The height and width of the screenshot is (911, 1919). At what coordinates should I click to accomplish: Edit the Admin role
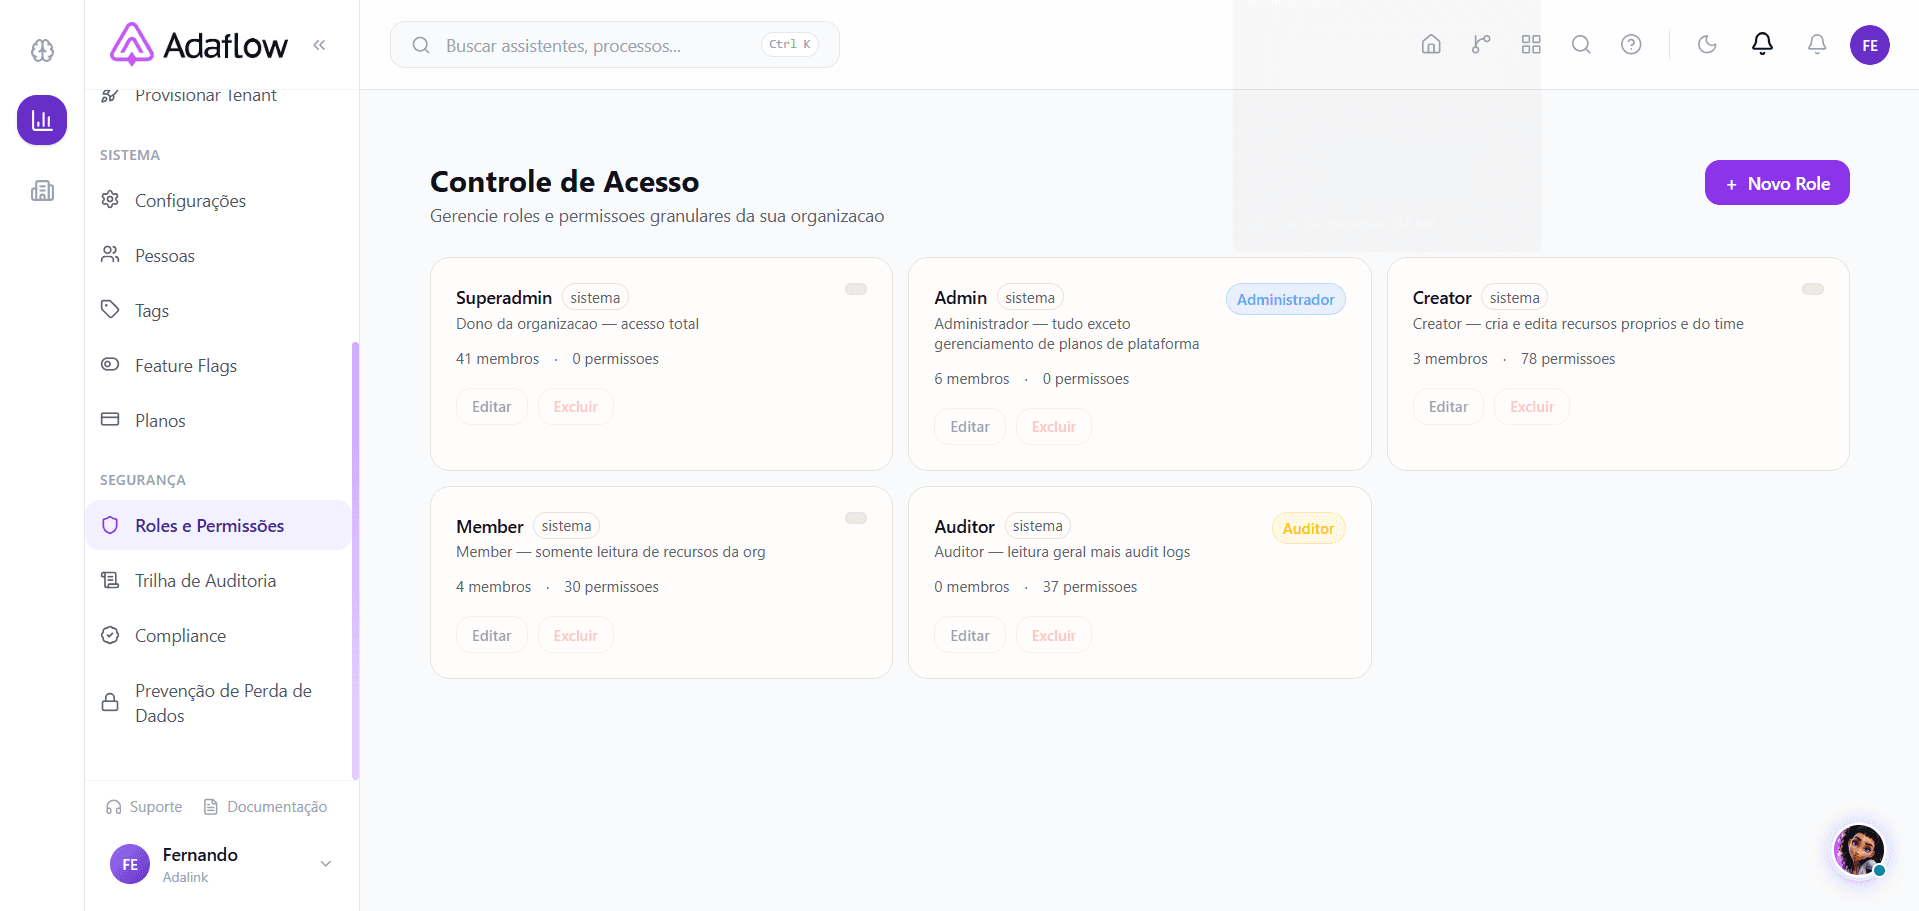(x=970, y=427)
